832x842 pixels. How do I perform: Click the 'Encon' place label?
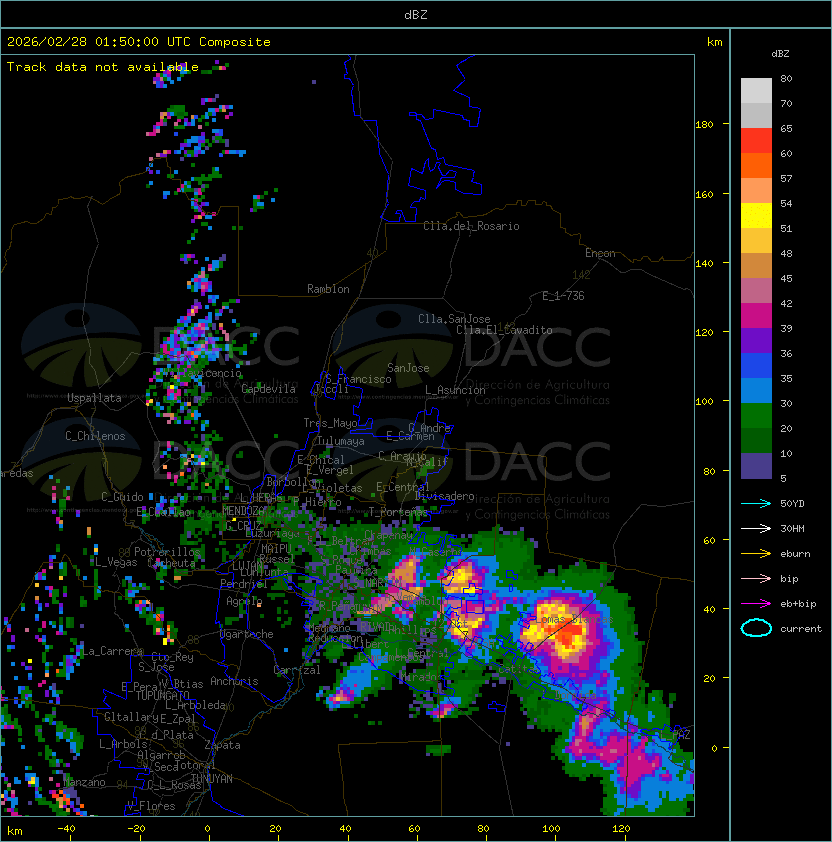click(x=600, y=253)
